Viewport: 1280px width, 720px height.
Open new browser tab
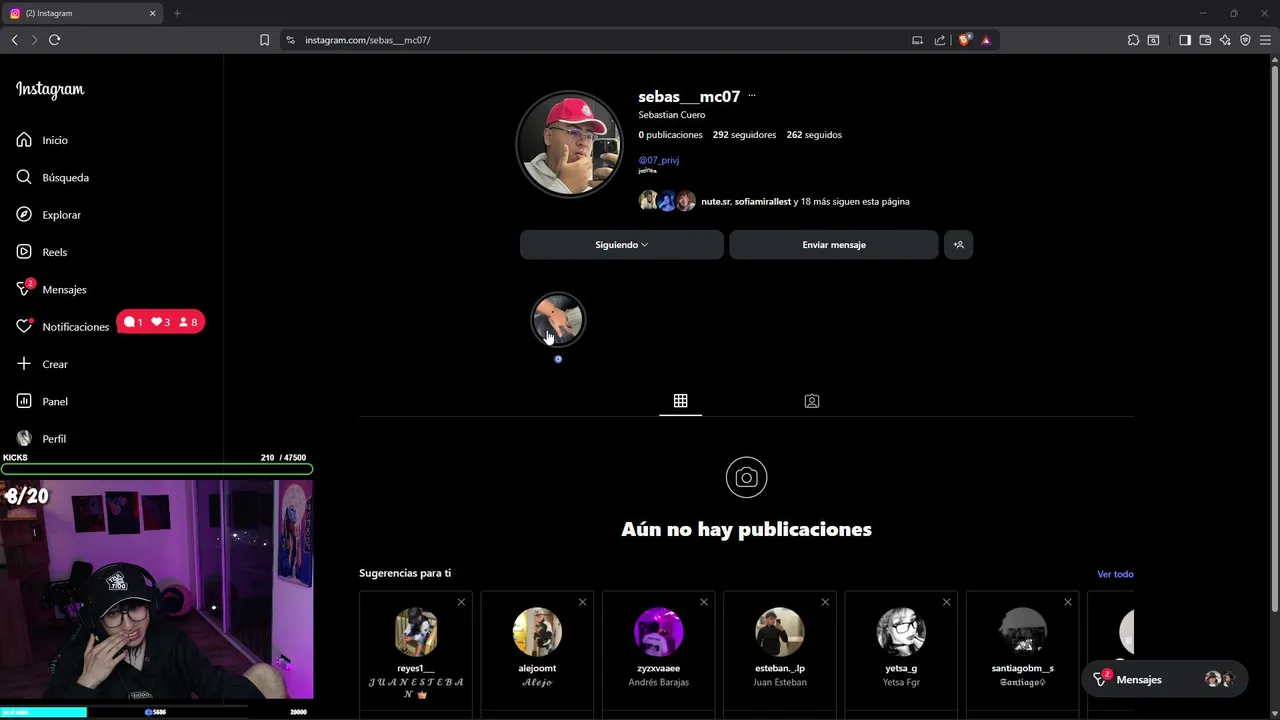click(x=177, y=13)
